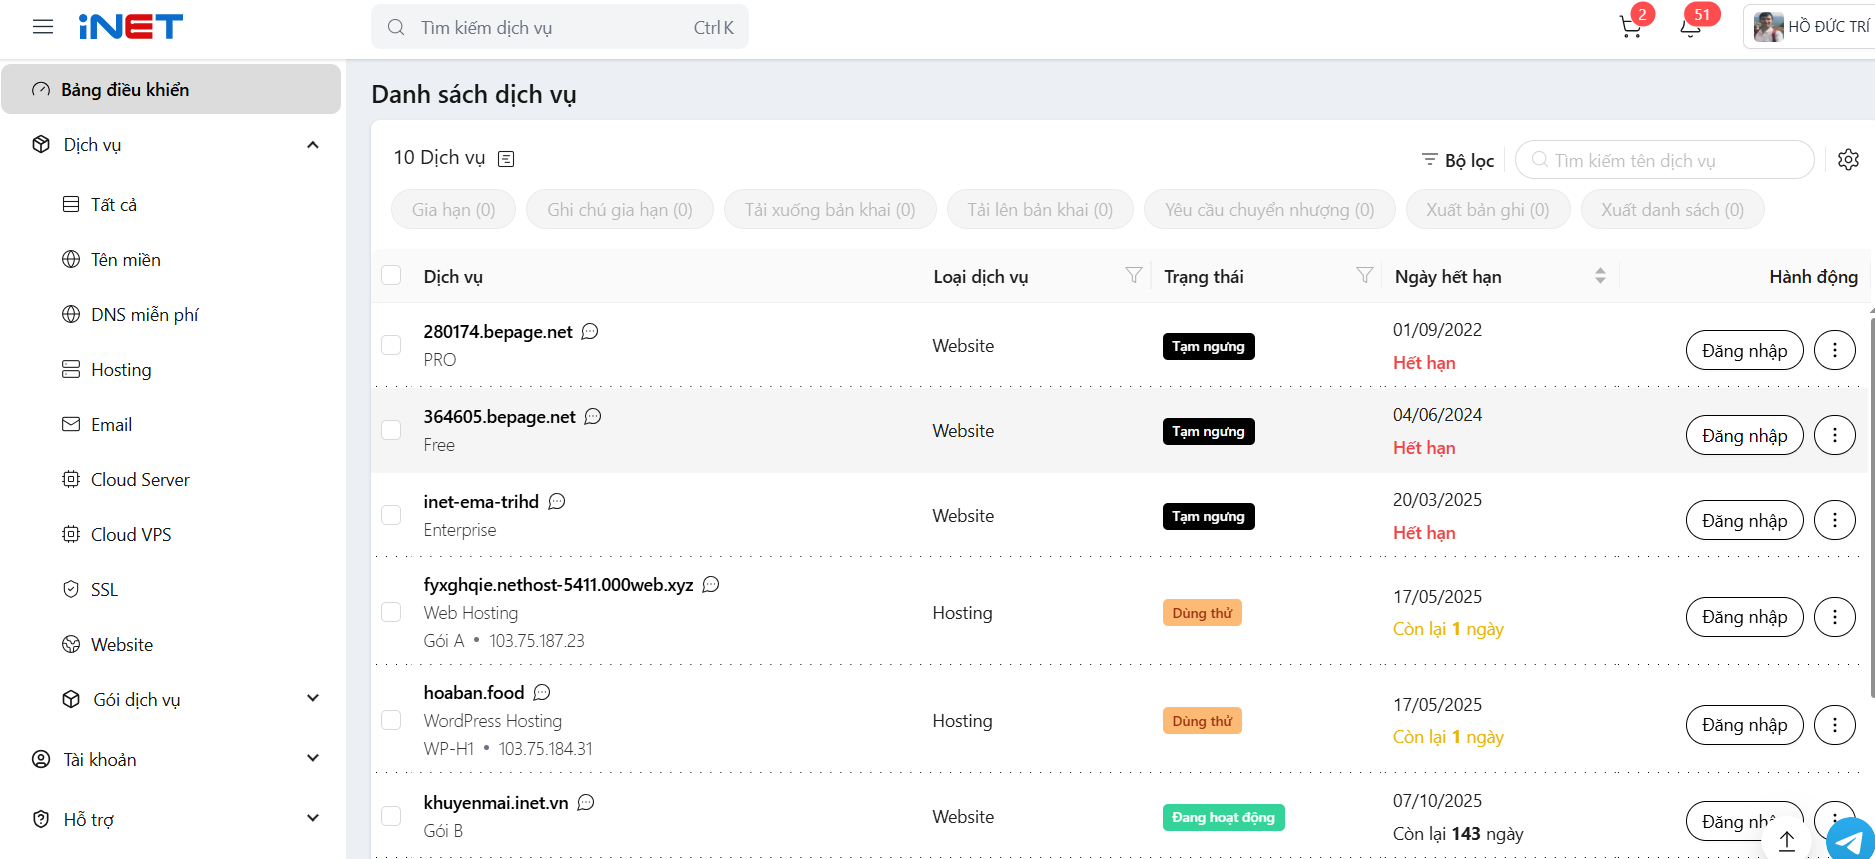The height and width of the screenshot is (859, 1875).
Task: Click Đăng nhập for inet-ema-trihd
Action: [1745, 520]
